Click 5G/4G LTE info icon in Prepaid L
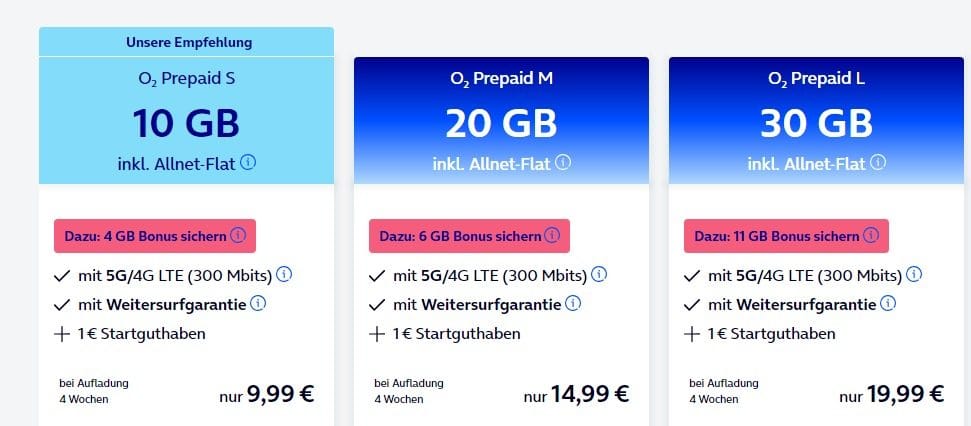 (x=914, y=274)
